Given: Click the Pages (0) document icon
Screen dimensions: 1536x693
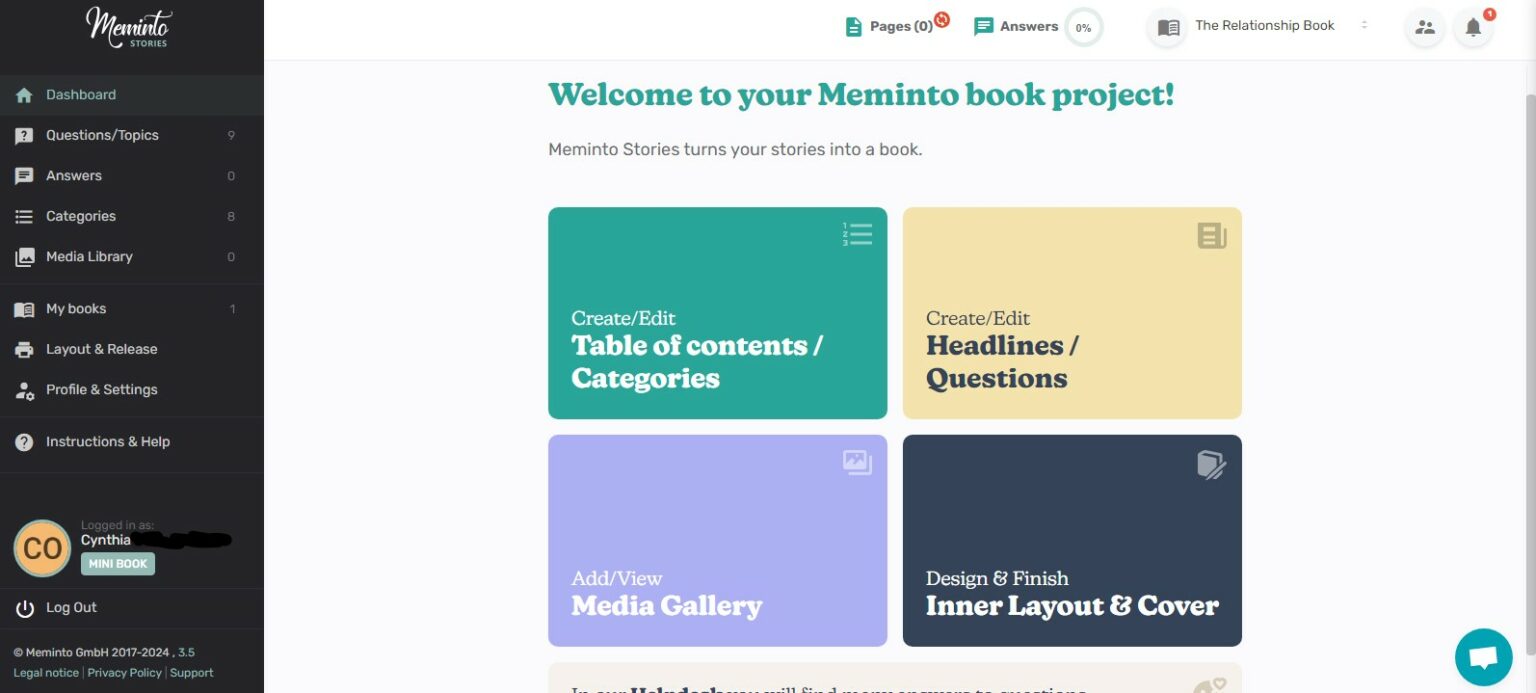Looking at the screenshot, I should click(x=854, y=26).
